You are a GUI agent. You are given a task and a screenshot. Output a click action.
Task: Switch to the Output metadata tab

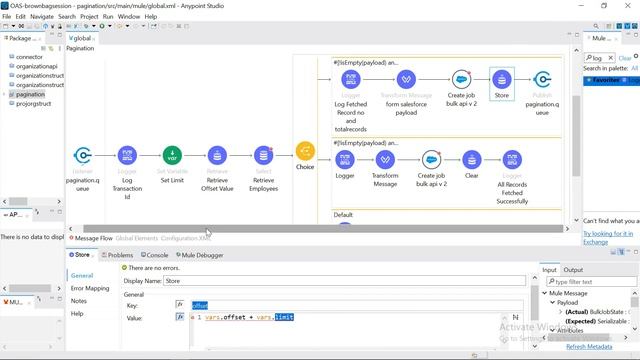coord(573,270)
